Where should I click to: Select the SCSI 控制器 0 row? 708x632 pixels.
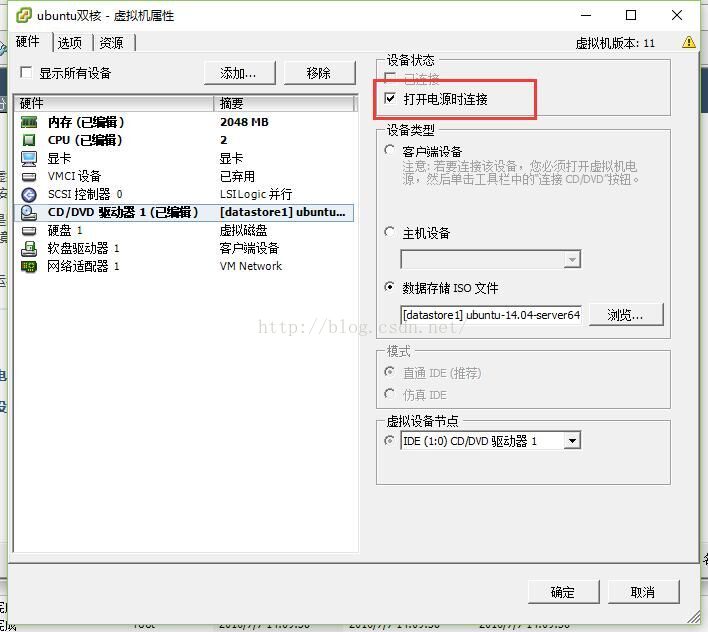coord(184,195)
